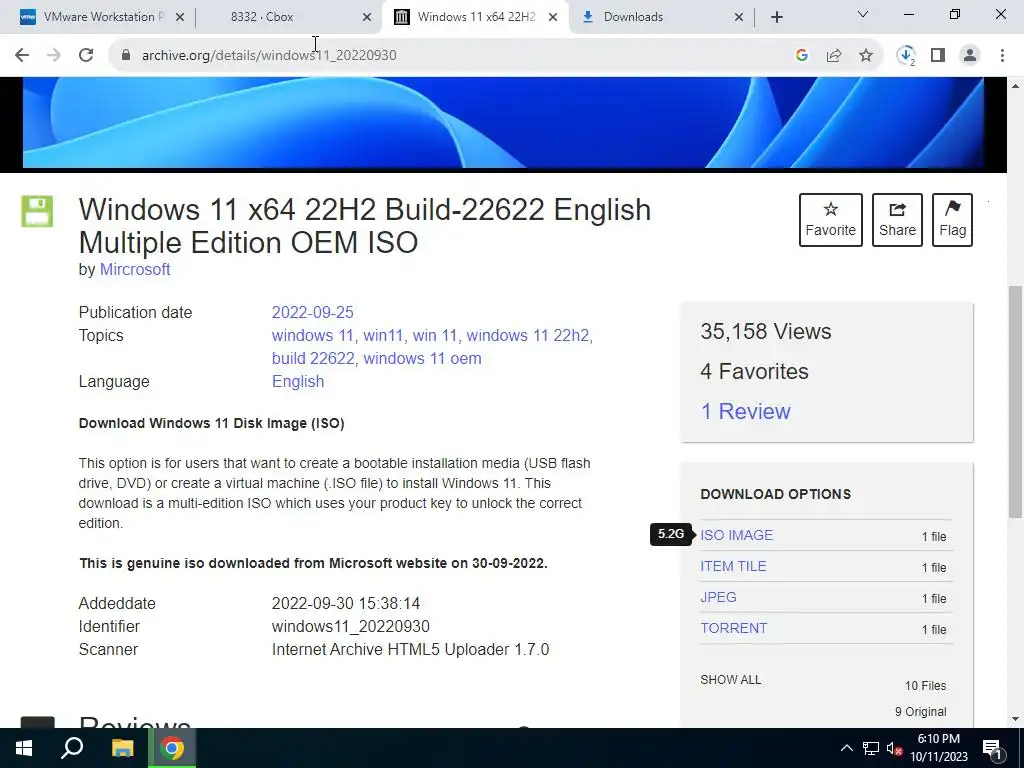1024x768 pixels.
Task: Open Chrome three-dot menu
Action: point(1002,56)
